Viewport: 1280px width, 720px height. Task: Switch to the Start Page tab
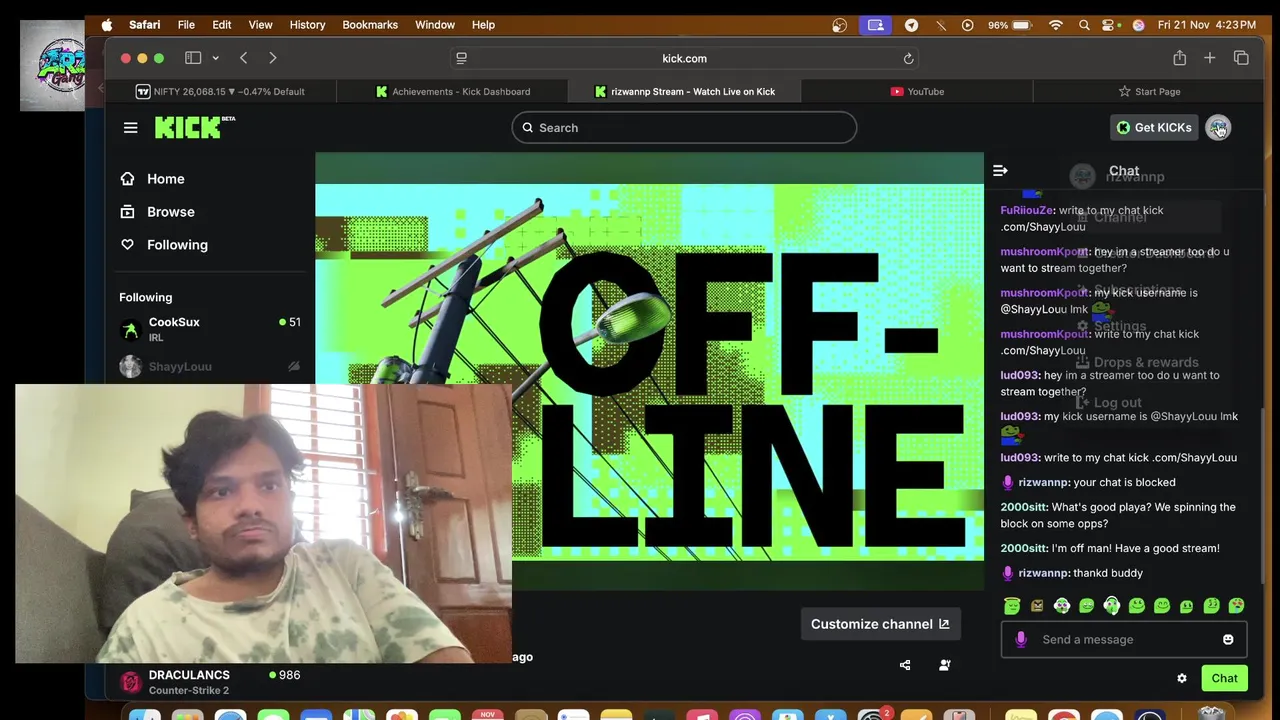point(1149,91)
